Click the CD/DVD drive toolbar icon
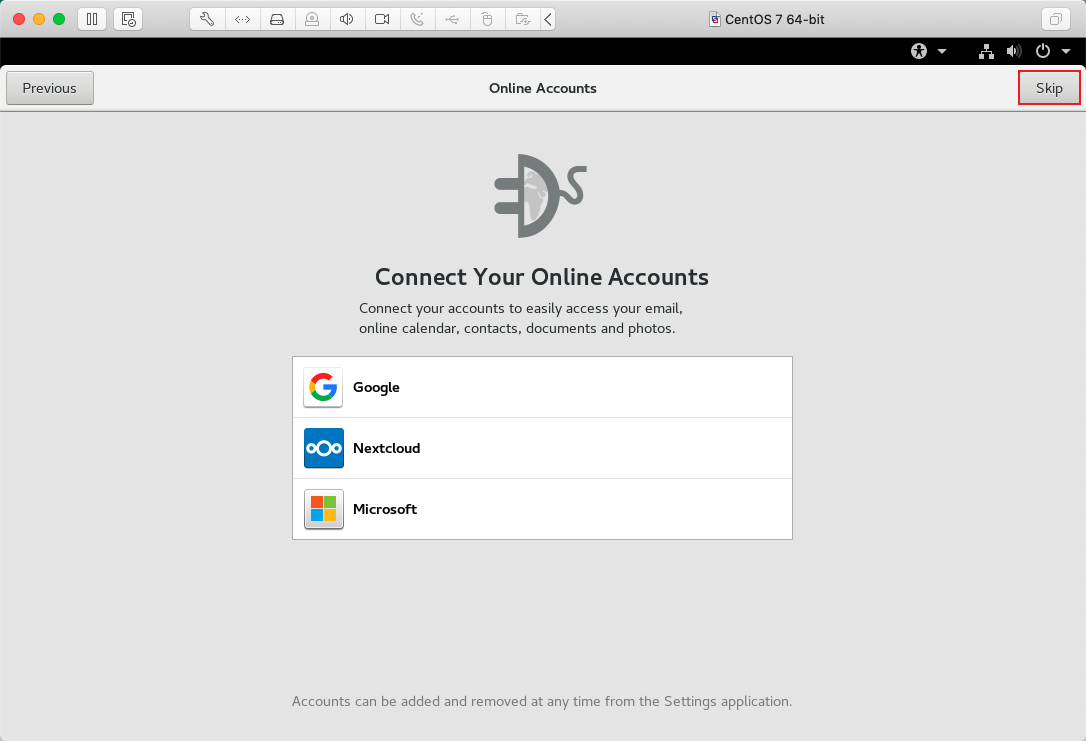Image resolution: width=1086 pixels, height=741 pixels. [x=312, y=19]
